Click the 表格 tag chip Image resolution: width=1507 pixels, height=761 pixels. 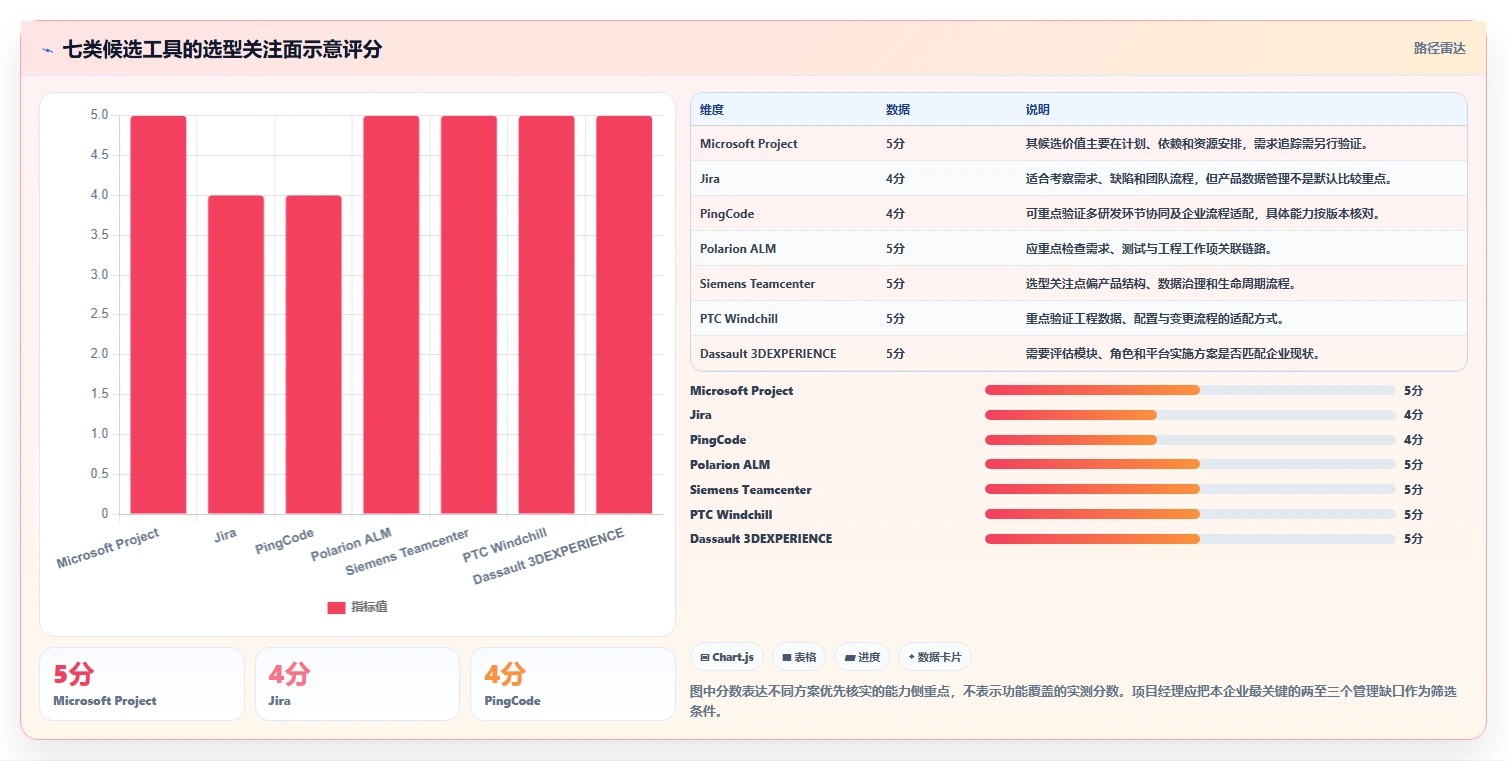click(799, 657)
